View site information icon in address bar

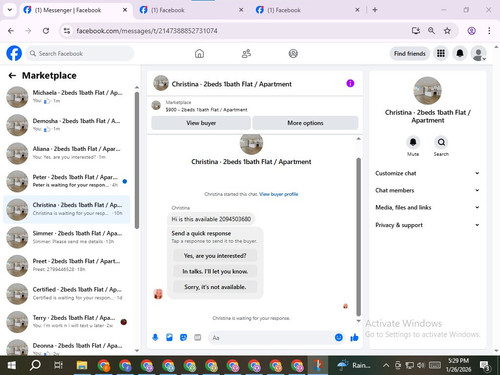[67, 31]
